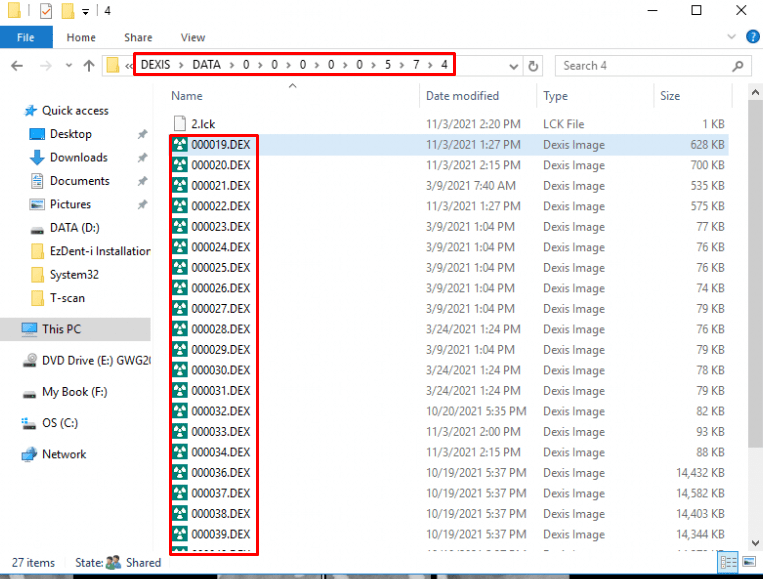Select the 2.lck file icon
The width and height of the screenshot is (763, 579).
(x=180, y=124)
